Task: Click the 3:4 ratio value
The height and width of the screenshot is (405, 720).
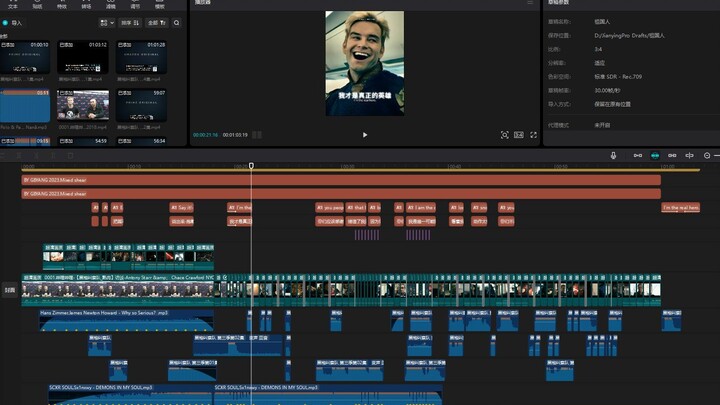Action: [x=598, y=49]
